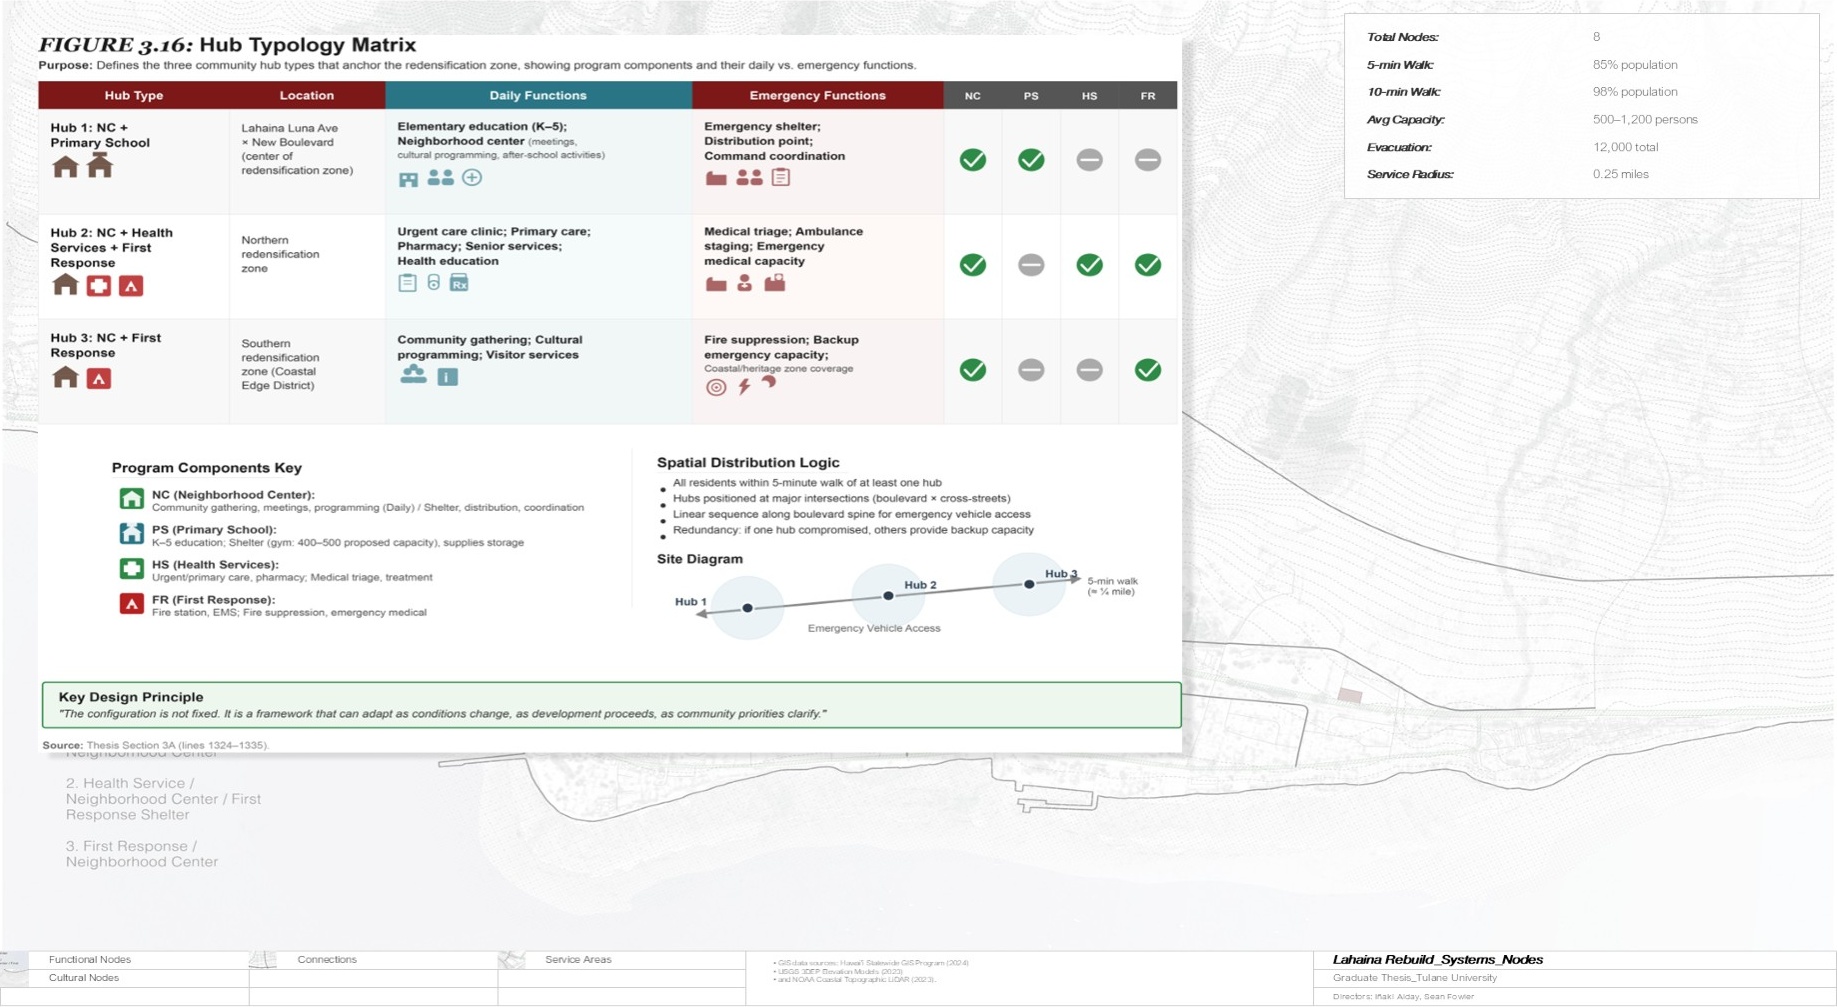Click the emergency shelter folder icon in Hub 1
The width and height of the screenshot is (1837, 1007).
716,178
